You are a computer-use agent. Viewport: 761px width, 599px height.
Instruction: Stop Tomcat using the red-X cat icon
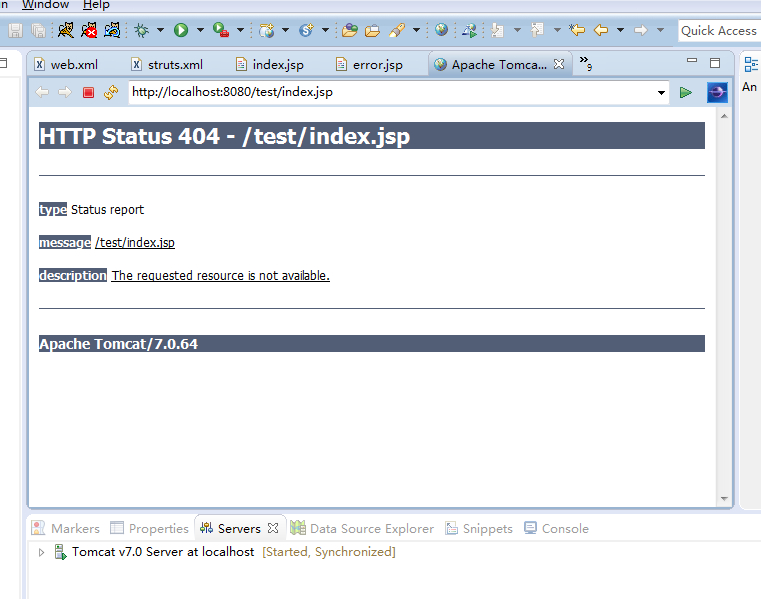(89, 30)
